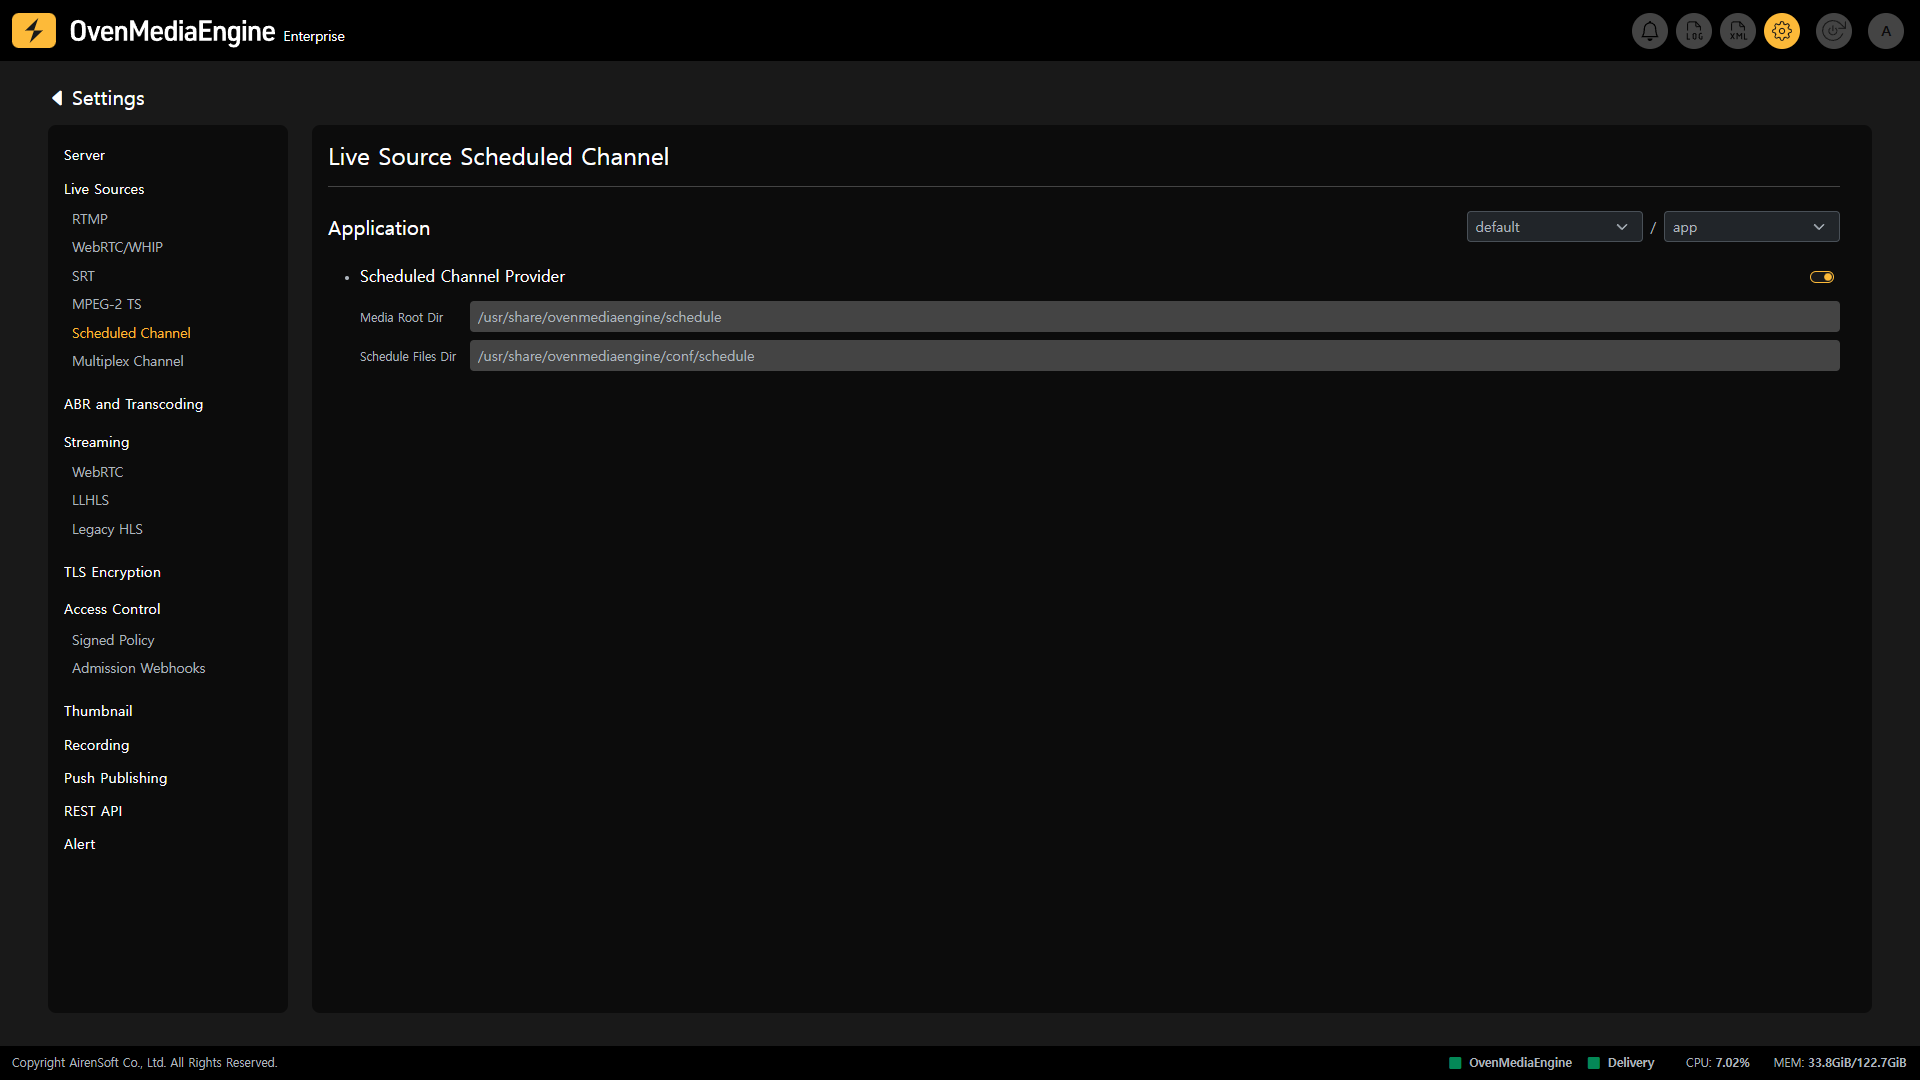Open ABR and Transcoding settings
Image resolution: width=1920 pixels, height=1080 pixels.
tap(133, 404)
